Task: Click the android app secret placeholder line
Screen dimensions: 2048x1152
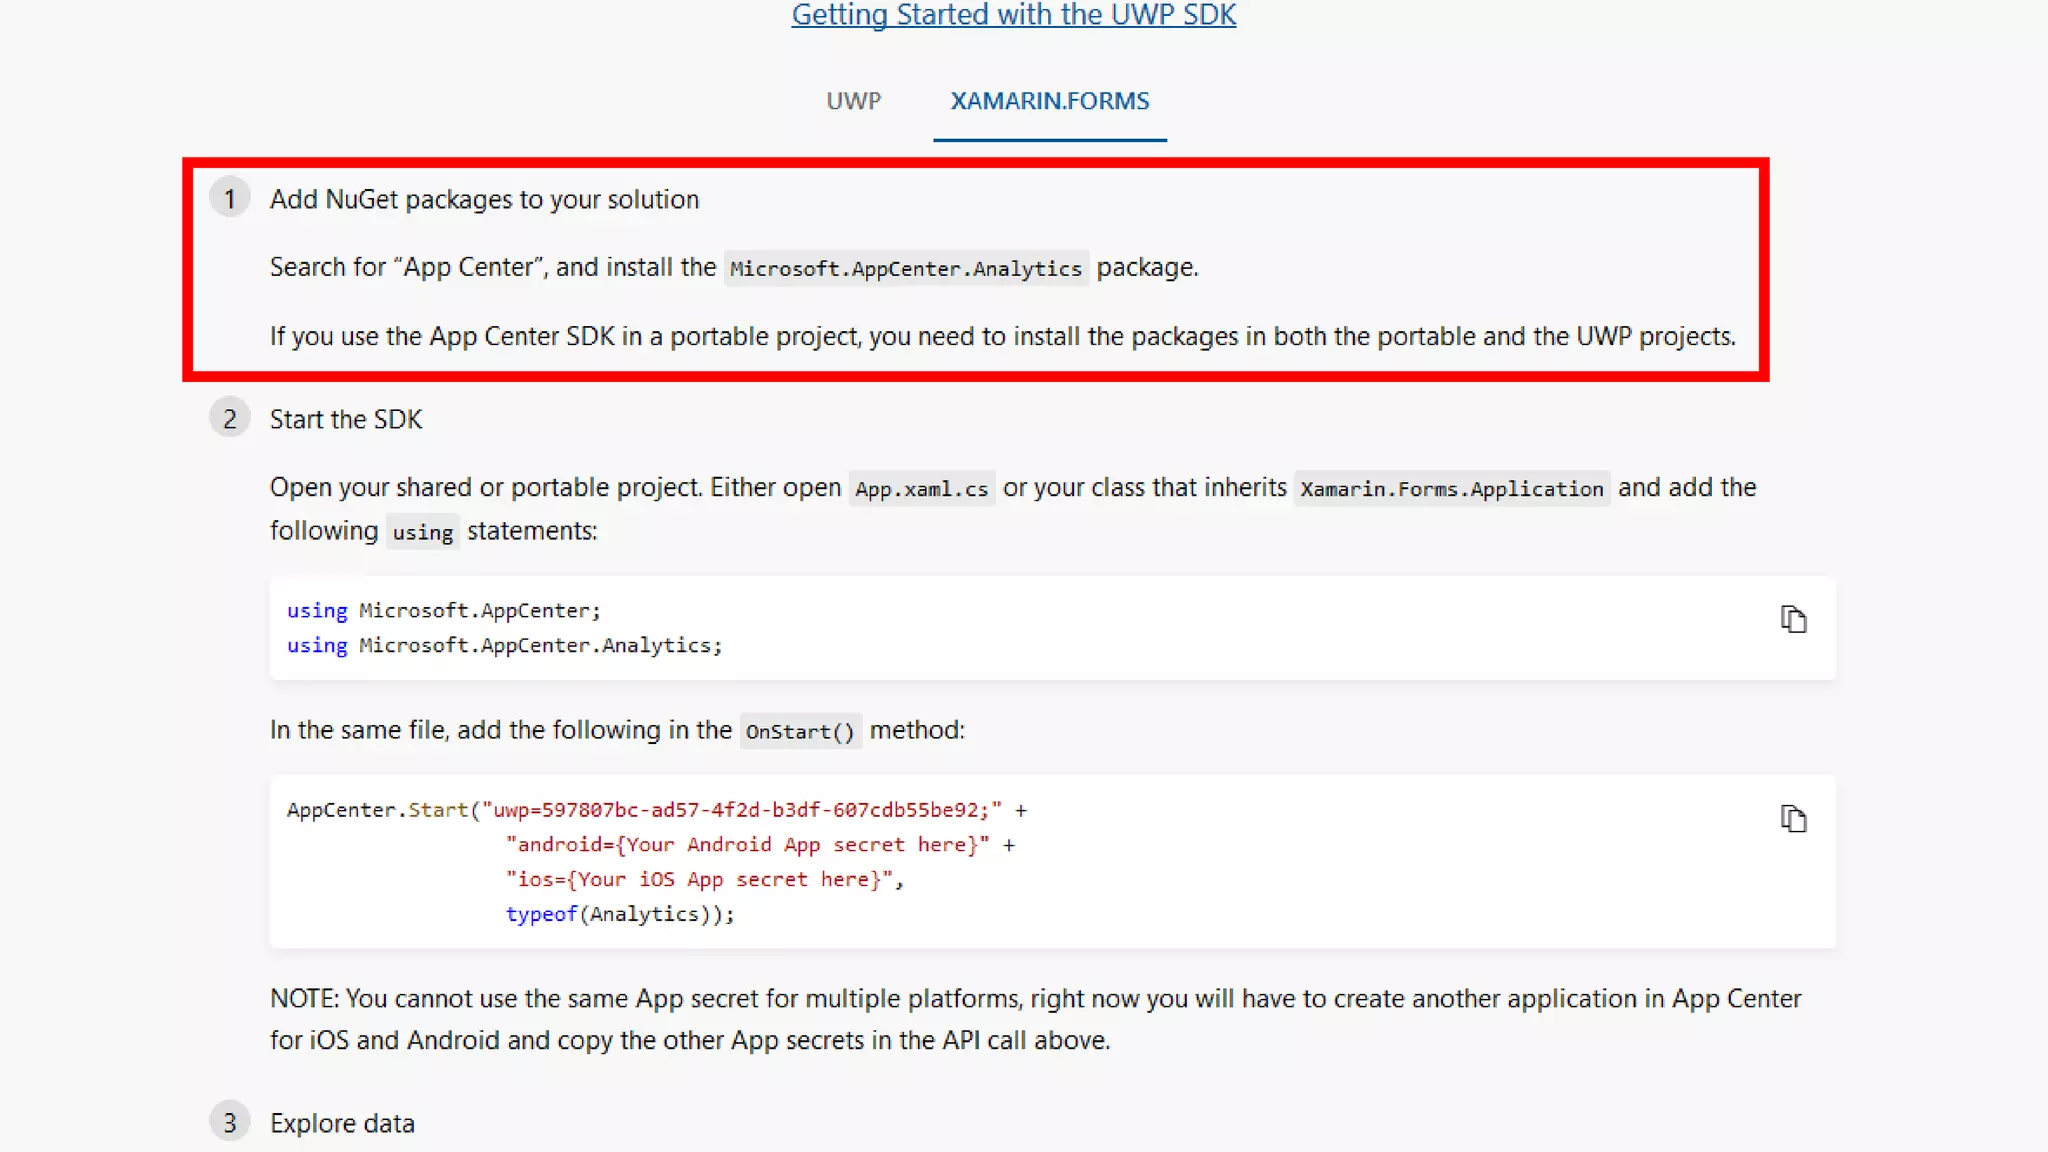Action: coord(747,845)
